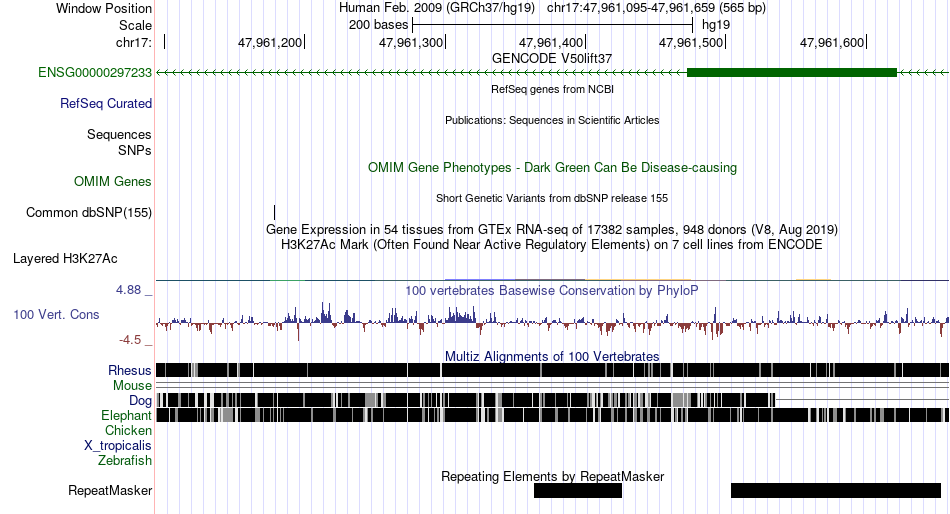
Task: Click Short Genetic Variants dbSNP 155 title
Action: click(552, 198)
